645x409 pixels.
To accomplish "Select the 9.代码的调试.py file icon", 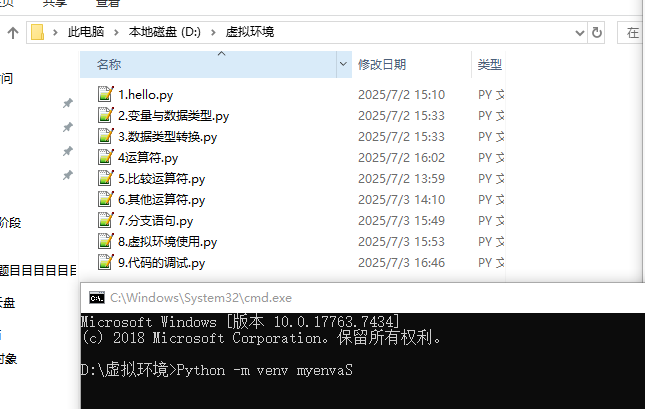I will 106,262.
